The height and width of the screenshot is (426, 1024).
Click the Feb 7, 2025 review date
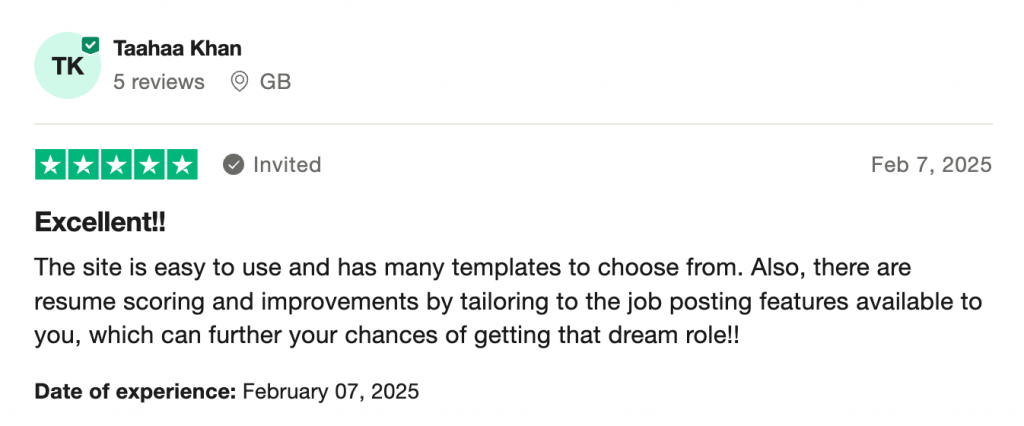[x=931, y=165]
